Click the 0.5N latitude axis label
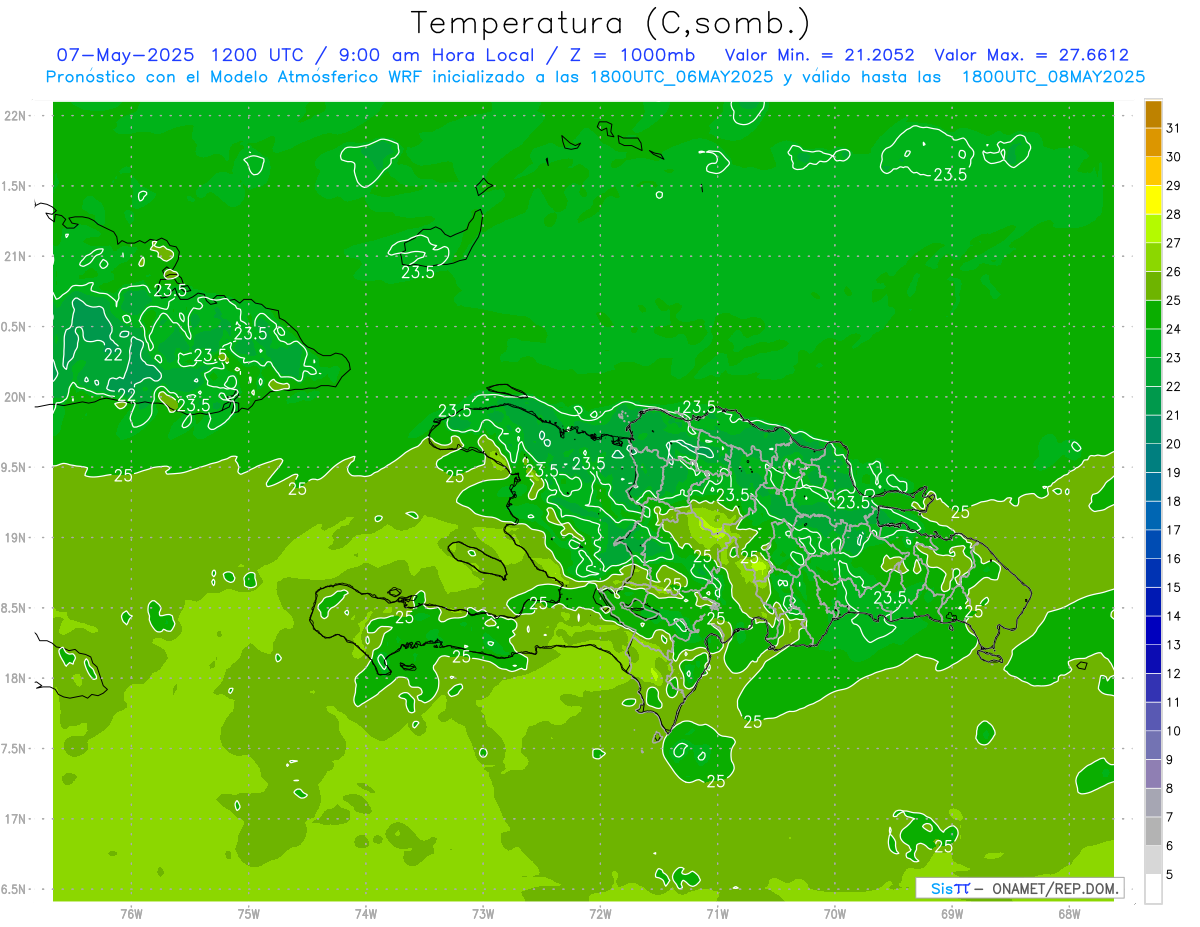 click(x=14, y=327)
